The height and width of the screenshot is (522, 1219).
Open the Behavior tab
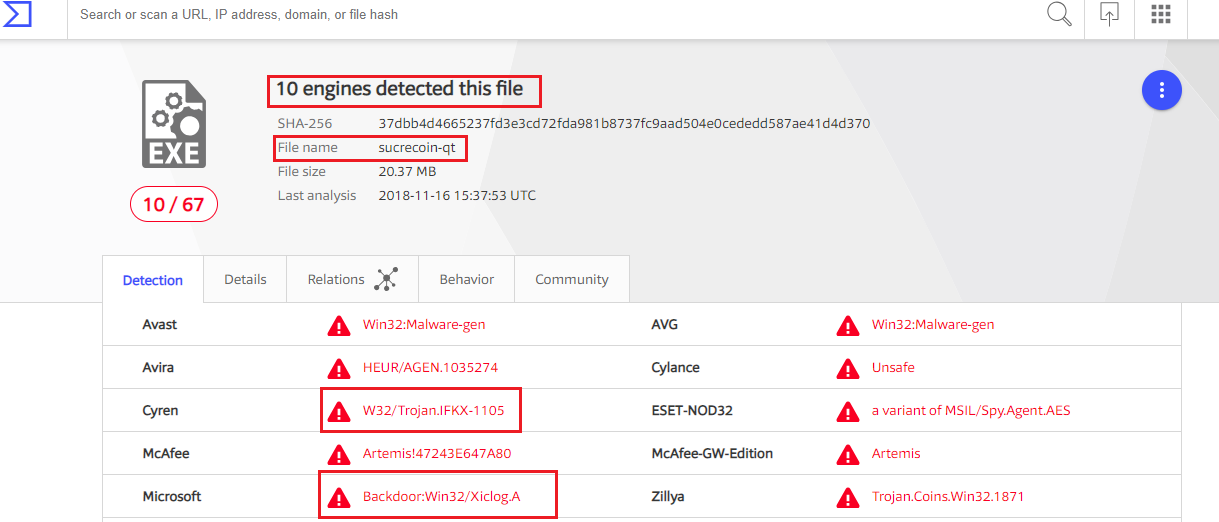click(x=467, y=280)
